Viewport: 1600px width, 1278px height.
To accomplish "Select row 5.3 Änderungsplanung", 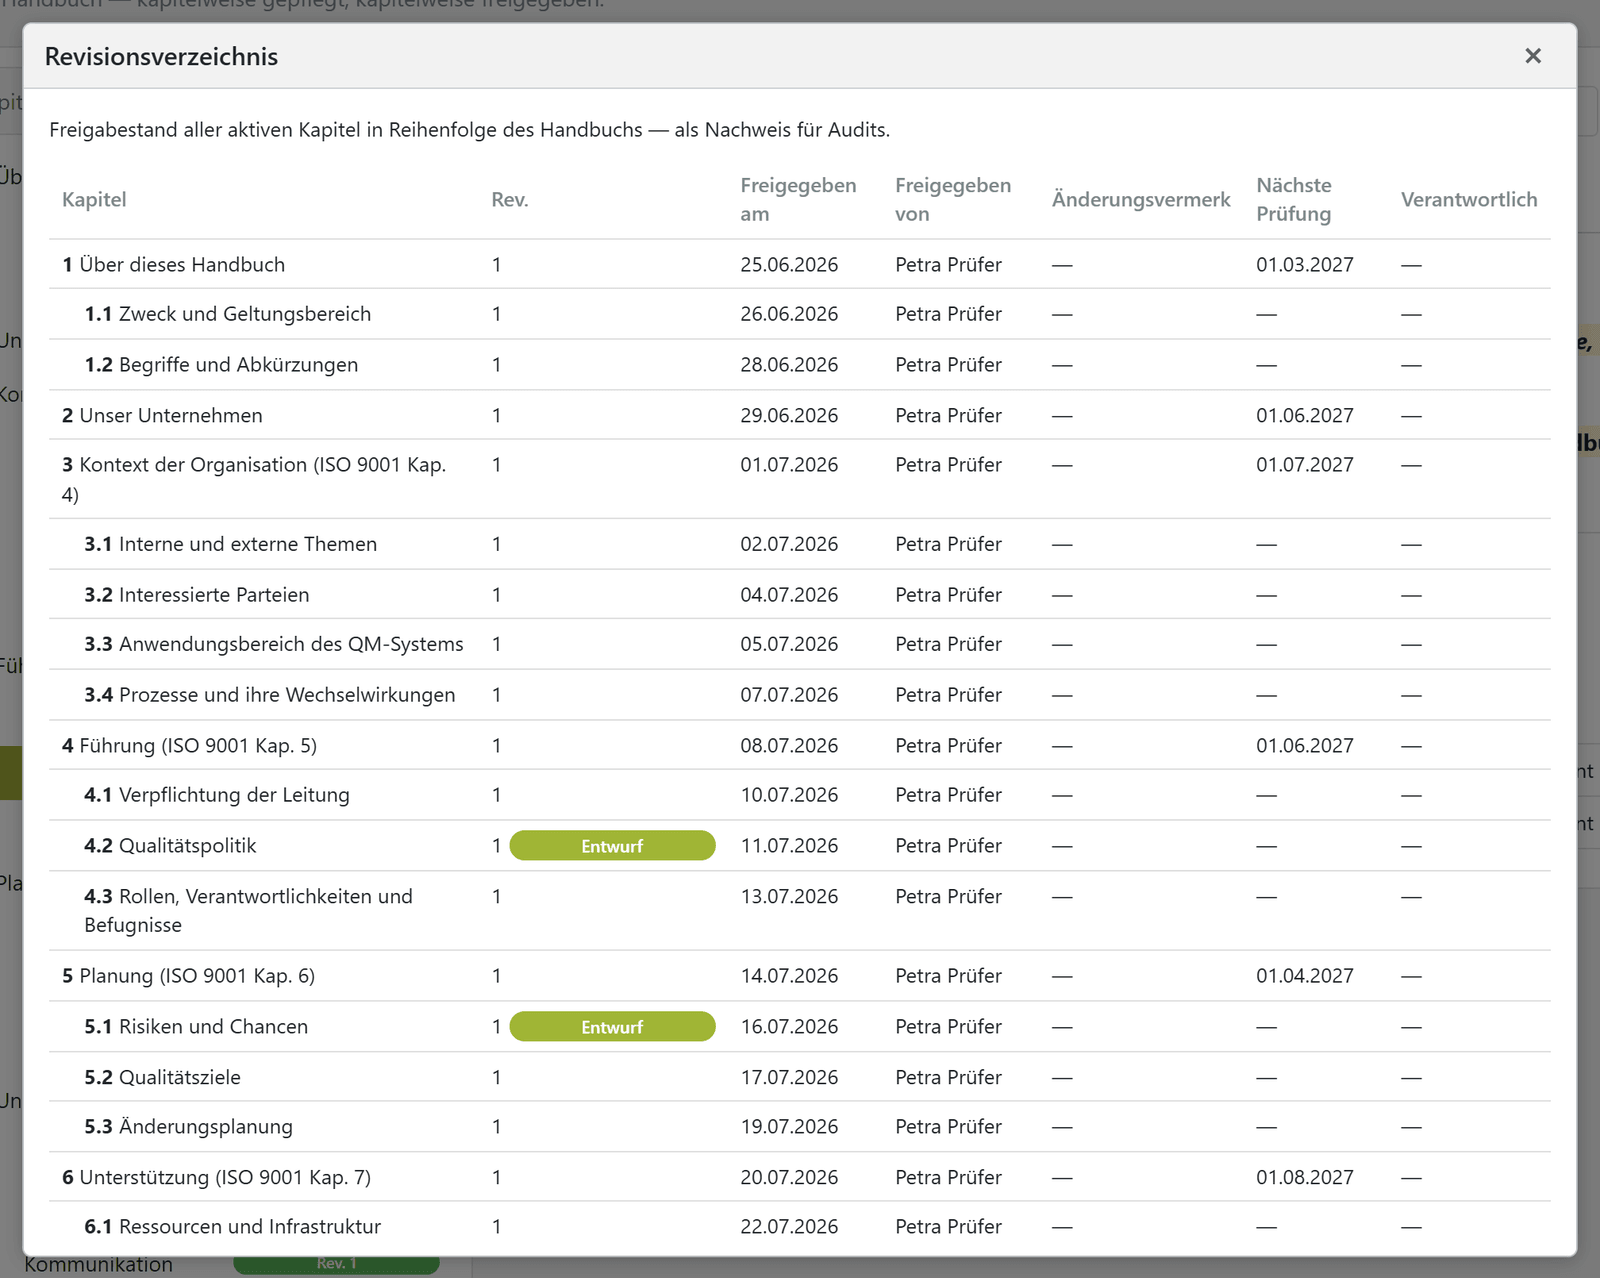I will (800, 1127).
